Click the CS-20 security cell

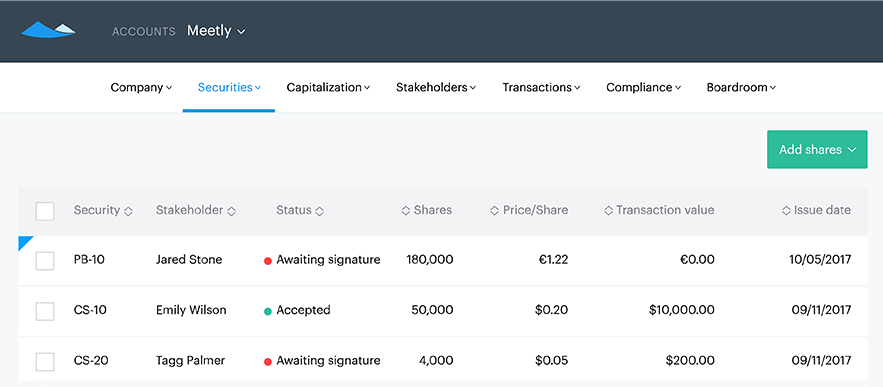[x=91, y=361]
